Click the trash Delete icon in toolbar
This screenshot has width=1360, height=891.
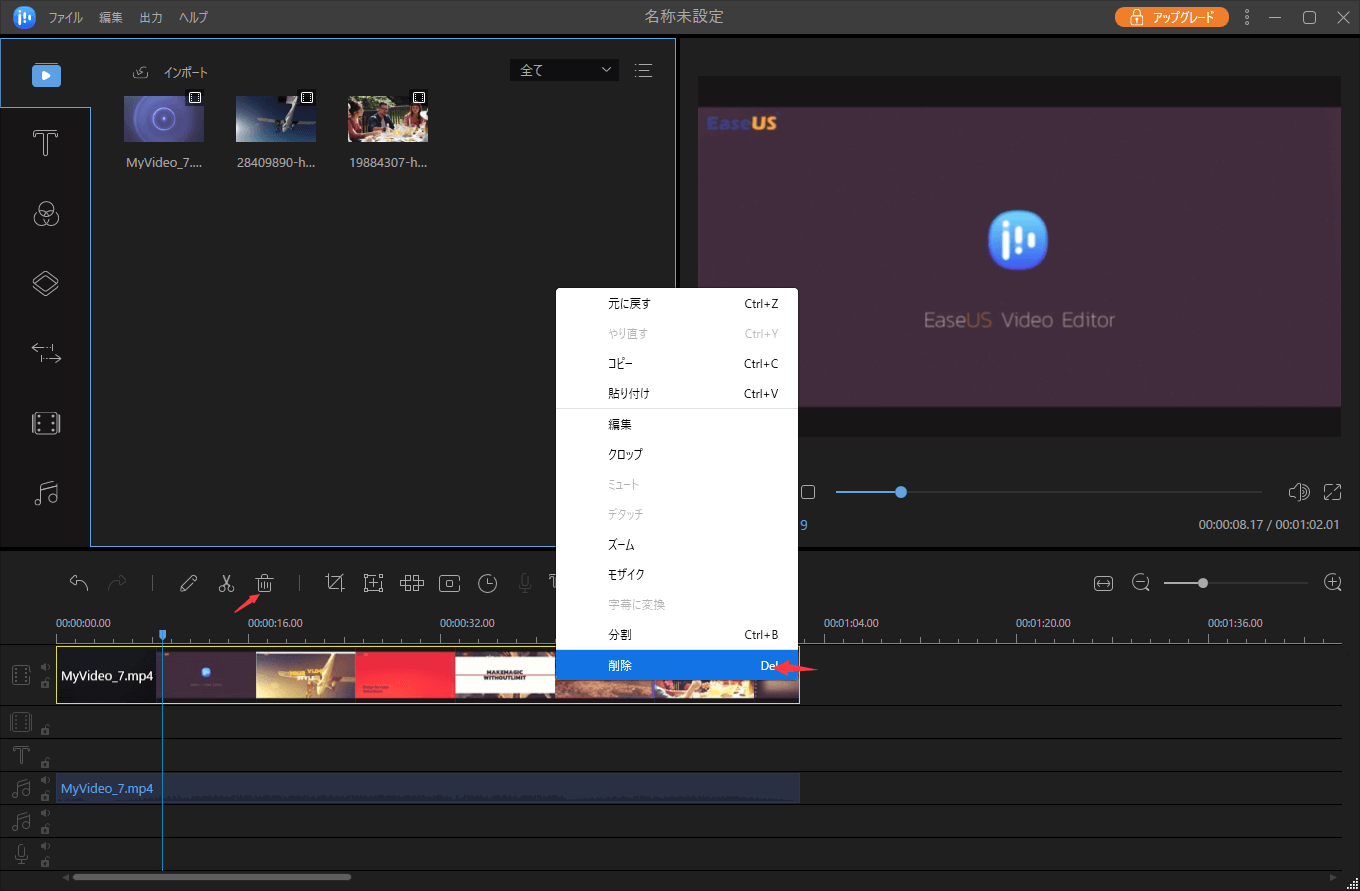[265, 583]
